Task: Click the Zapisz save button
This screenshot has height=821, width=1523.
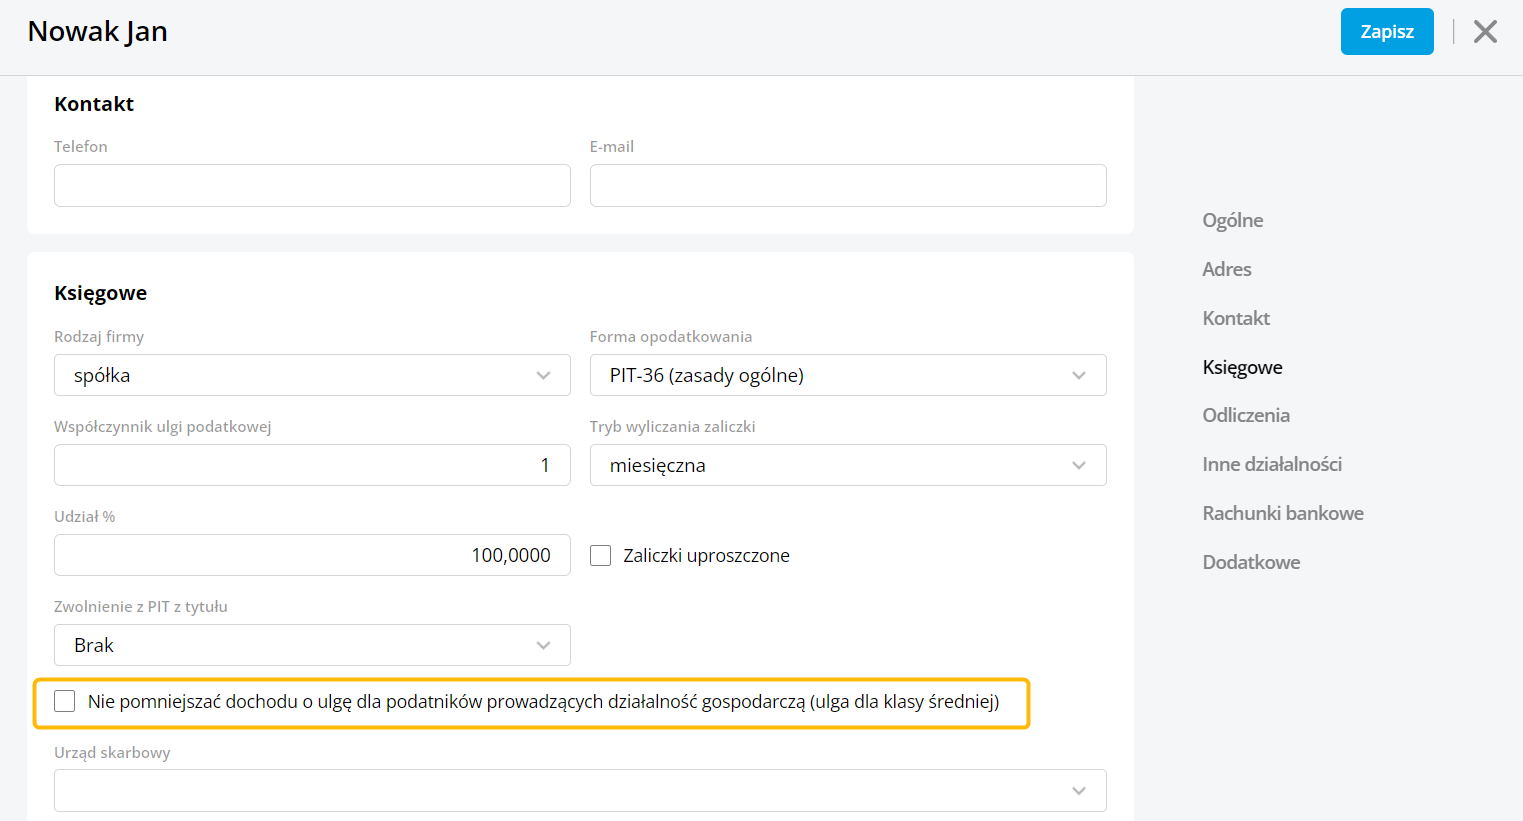Action: click(1386, 32)
